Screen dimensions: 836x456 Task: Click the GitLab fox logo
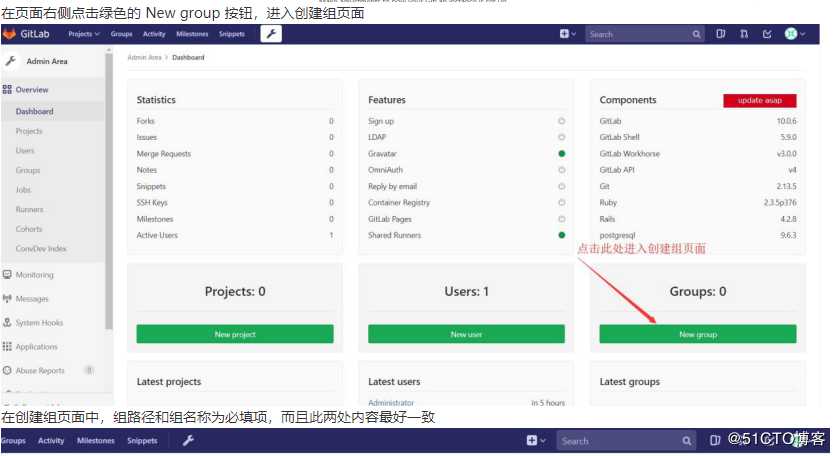[x=9, y=34]
